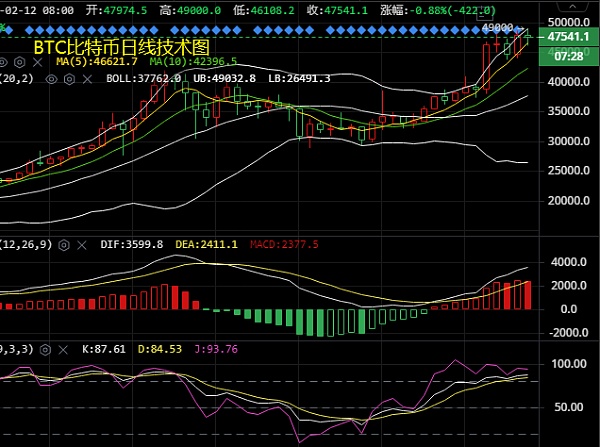600x447 pixels.
Task: Close the KDJ indicator panel
Action: click(x=64, y=349)
